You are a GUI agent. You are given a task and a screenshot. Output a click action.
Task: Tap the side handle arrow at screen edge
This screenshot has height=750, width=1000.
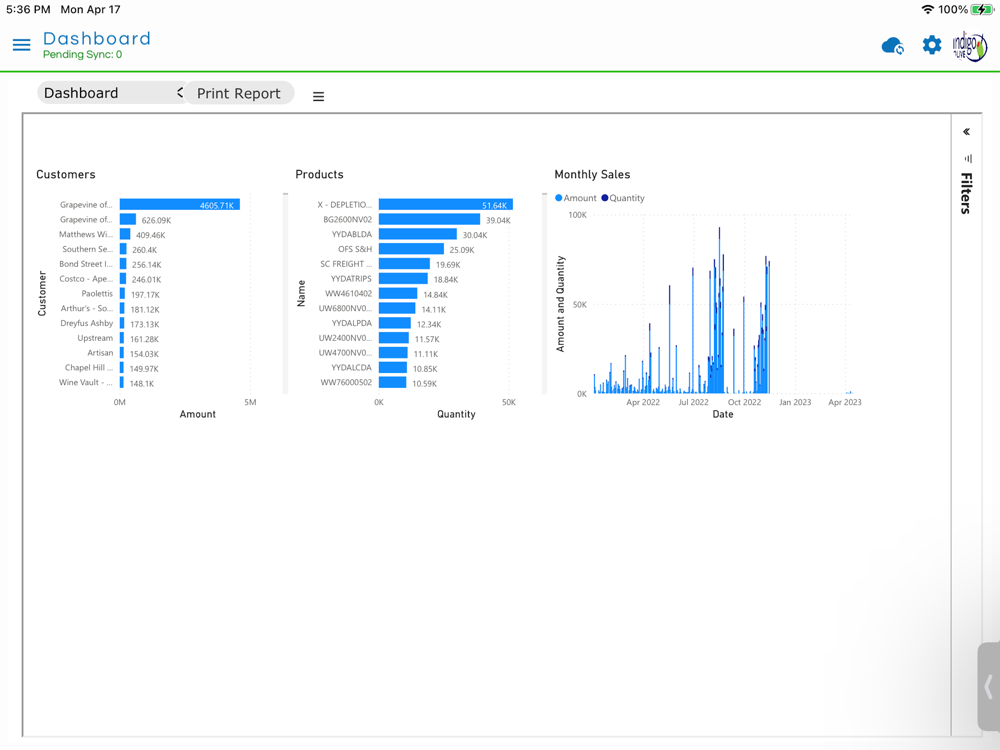click(x=989, y=687)
